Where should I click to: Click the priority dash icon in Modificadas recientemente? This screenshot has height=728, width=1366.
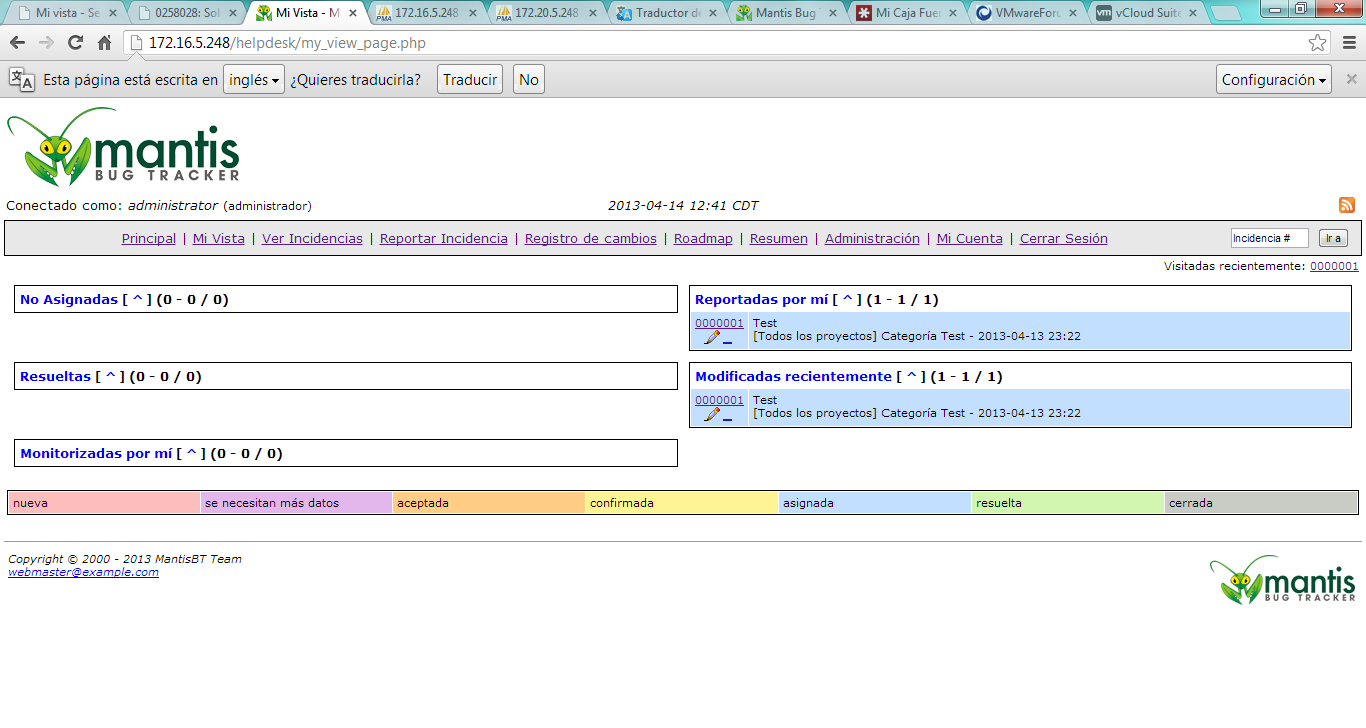pyautogui.click(x=727, y=419)
